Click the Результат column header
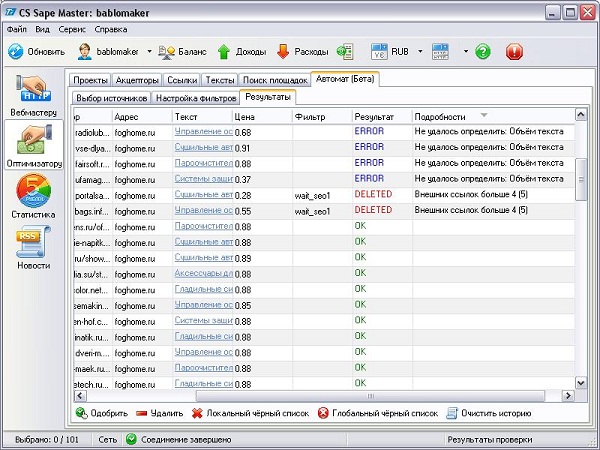This screenshot has height=450, width=600. tap(382, 117)
